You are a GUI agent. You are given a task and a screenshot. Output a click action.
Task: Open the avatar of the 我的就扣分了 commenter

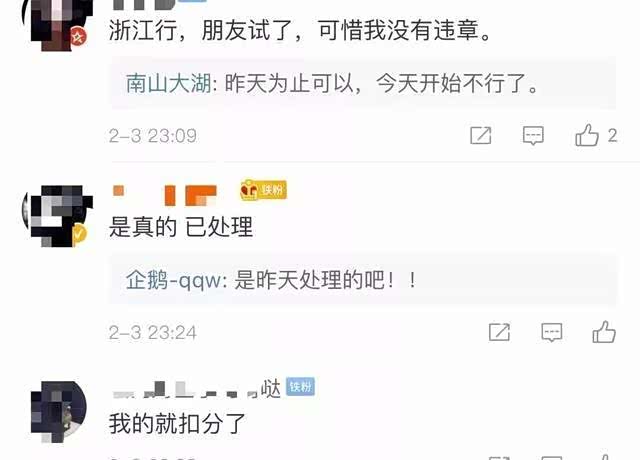pyautogui.click(x=59, y=412)
